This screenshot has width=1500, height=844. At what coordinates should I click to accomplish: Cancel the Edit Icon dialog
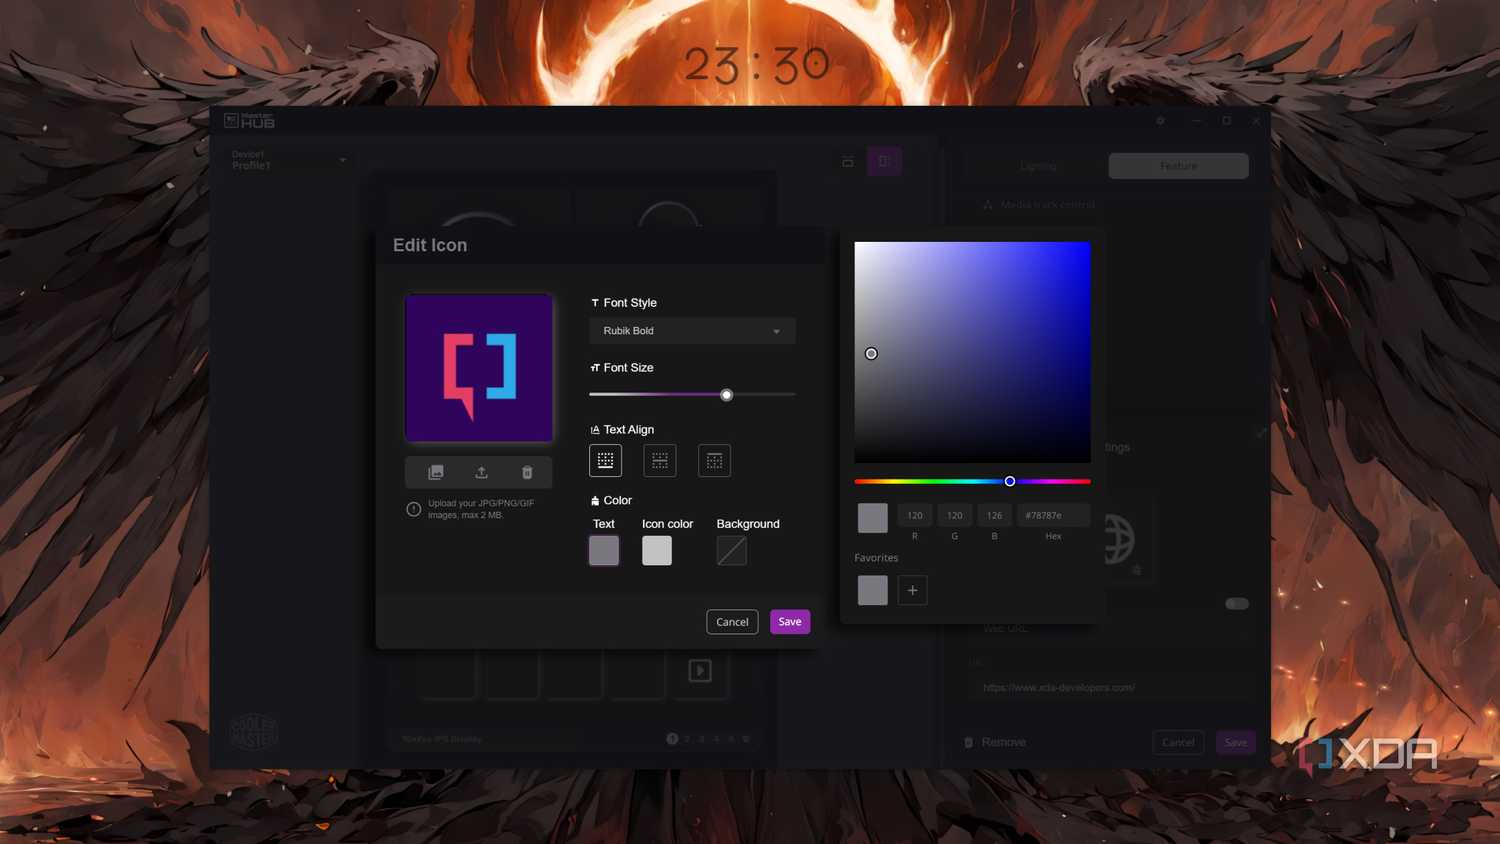(732, 622)
